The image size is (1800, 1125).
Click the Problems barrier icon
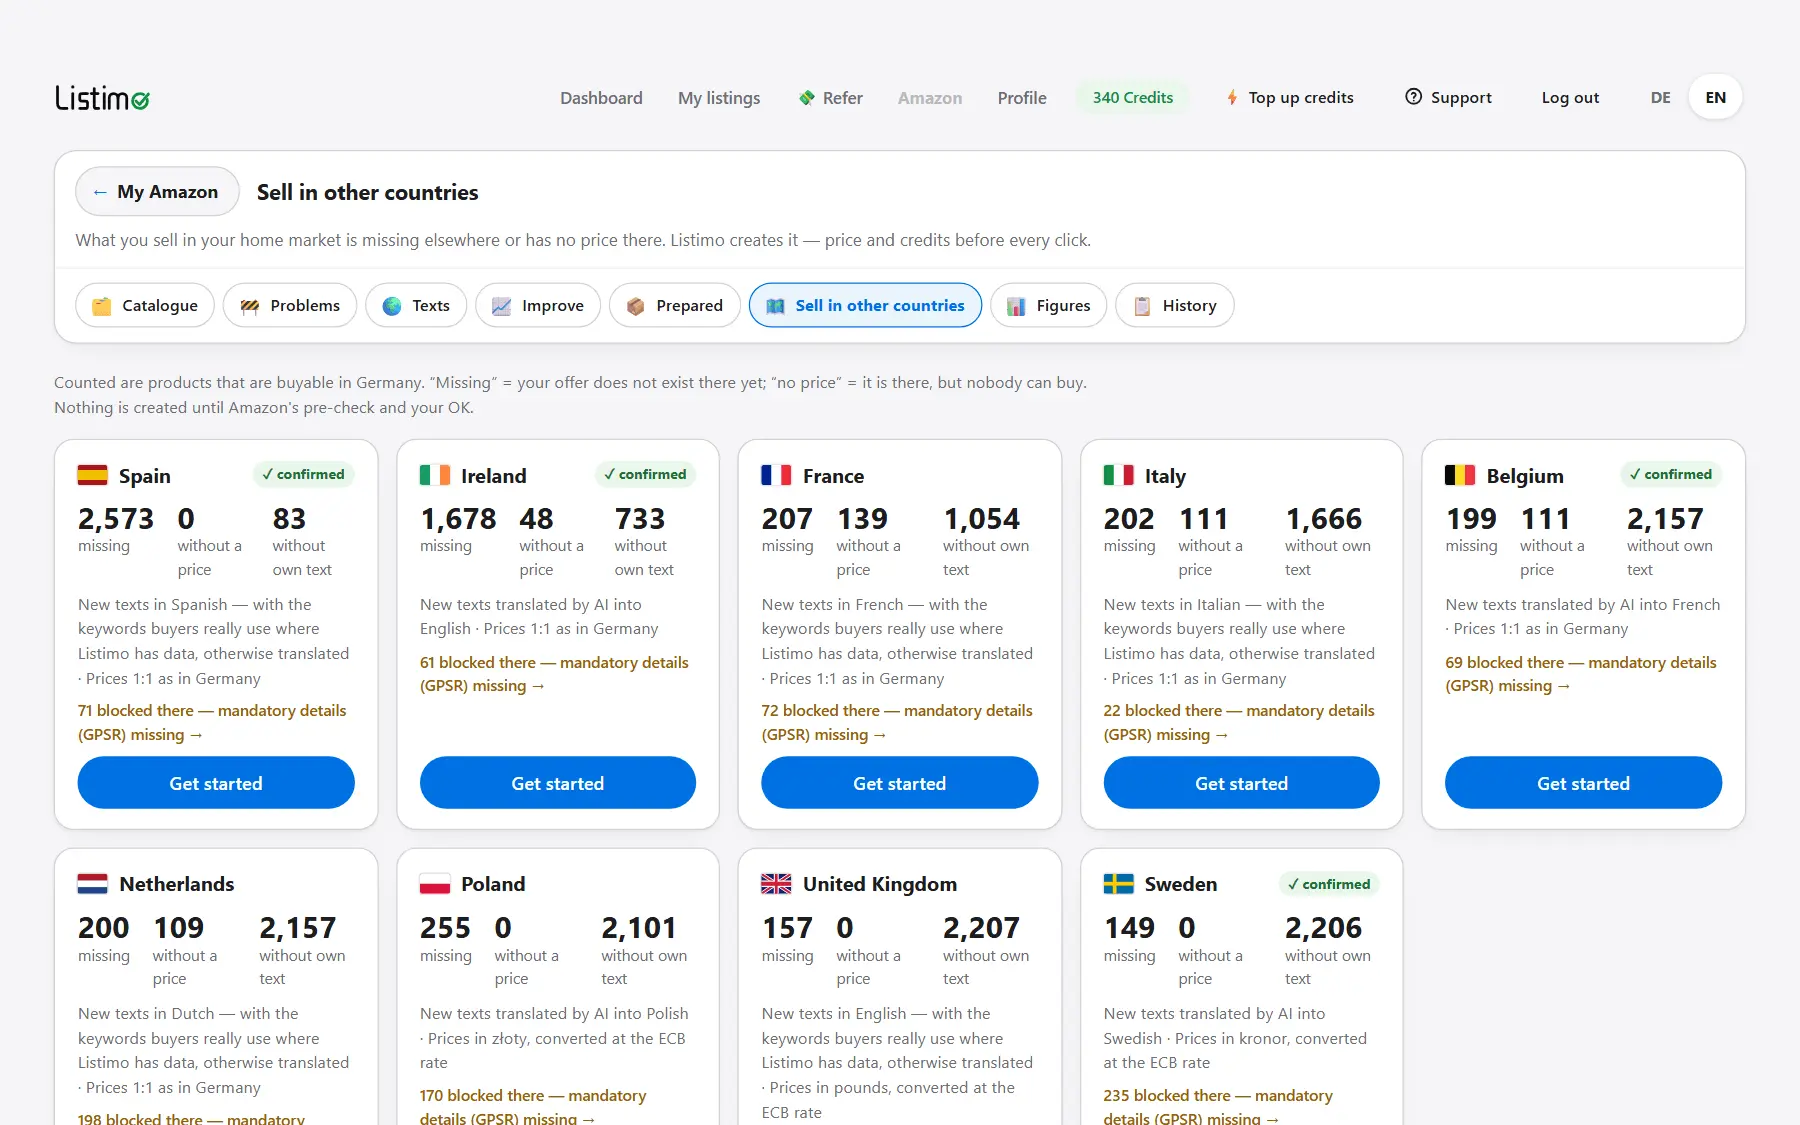(x=250, y=306)
